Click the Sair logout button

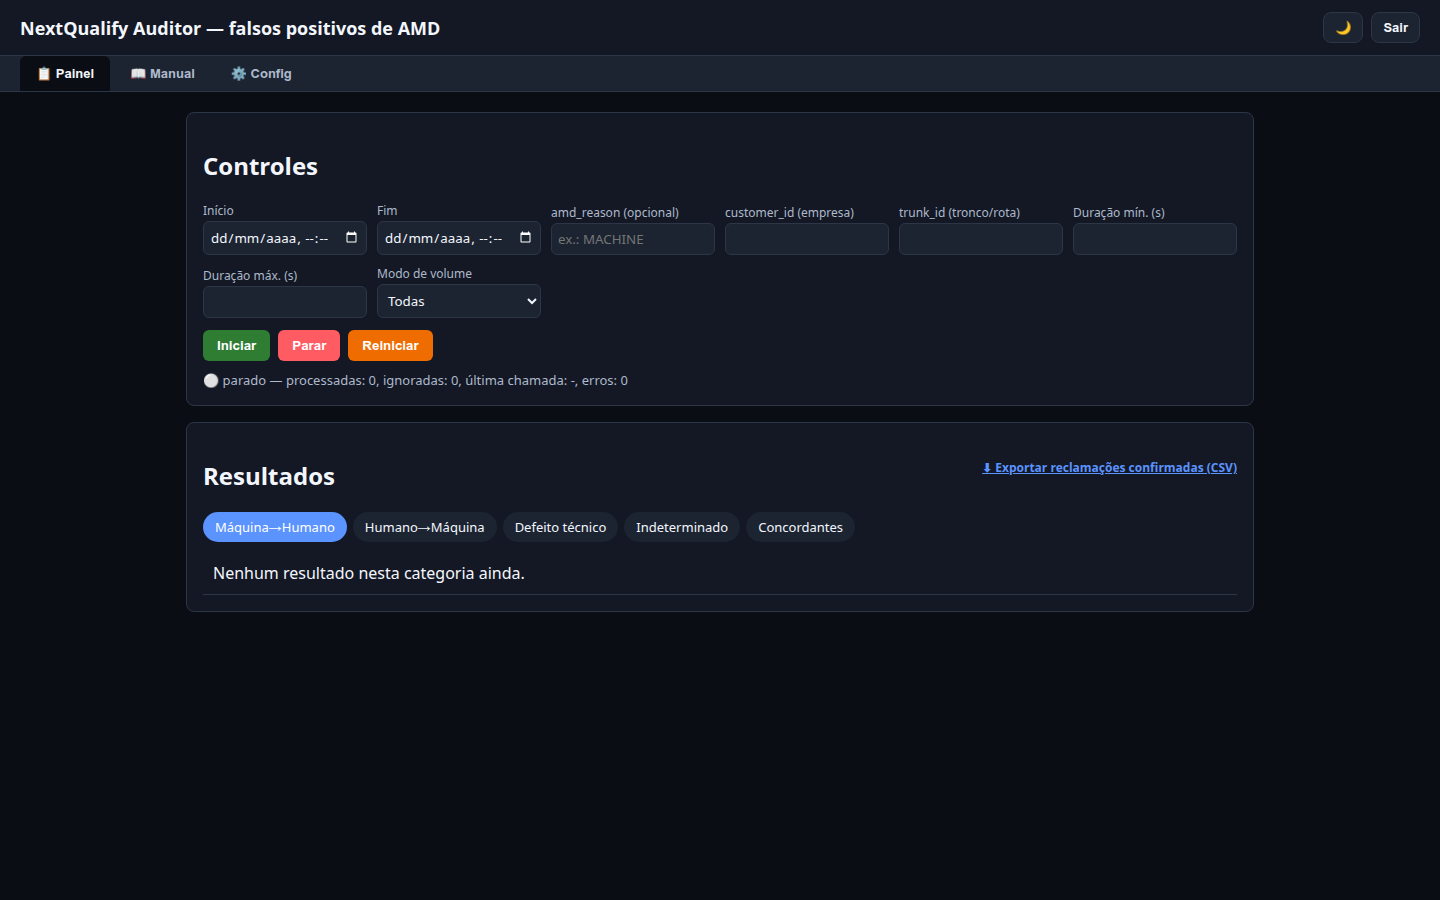coord(1395,28)
